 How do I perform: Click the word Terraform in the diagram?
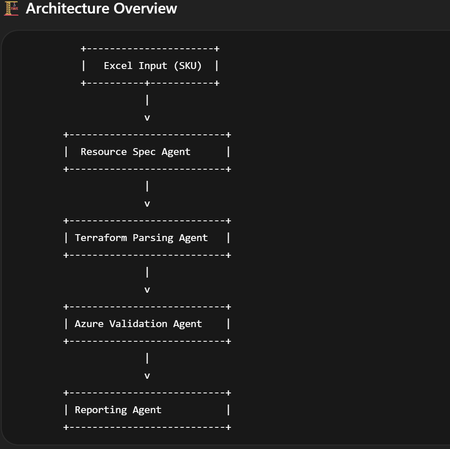click(101, 238)
